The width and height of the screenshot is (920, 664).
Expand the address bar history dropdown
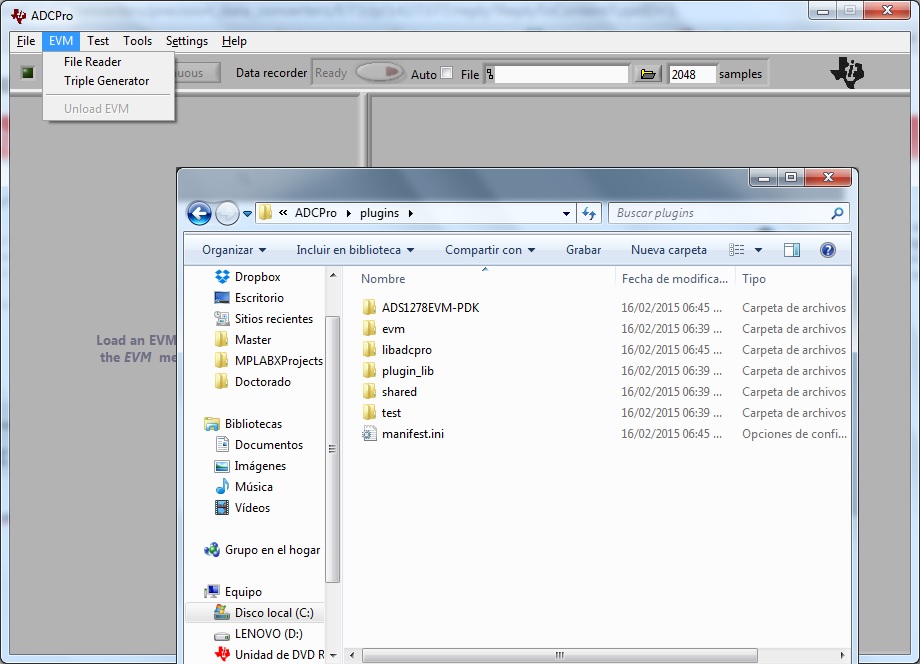coord(566,214)
